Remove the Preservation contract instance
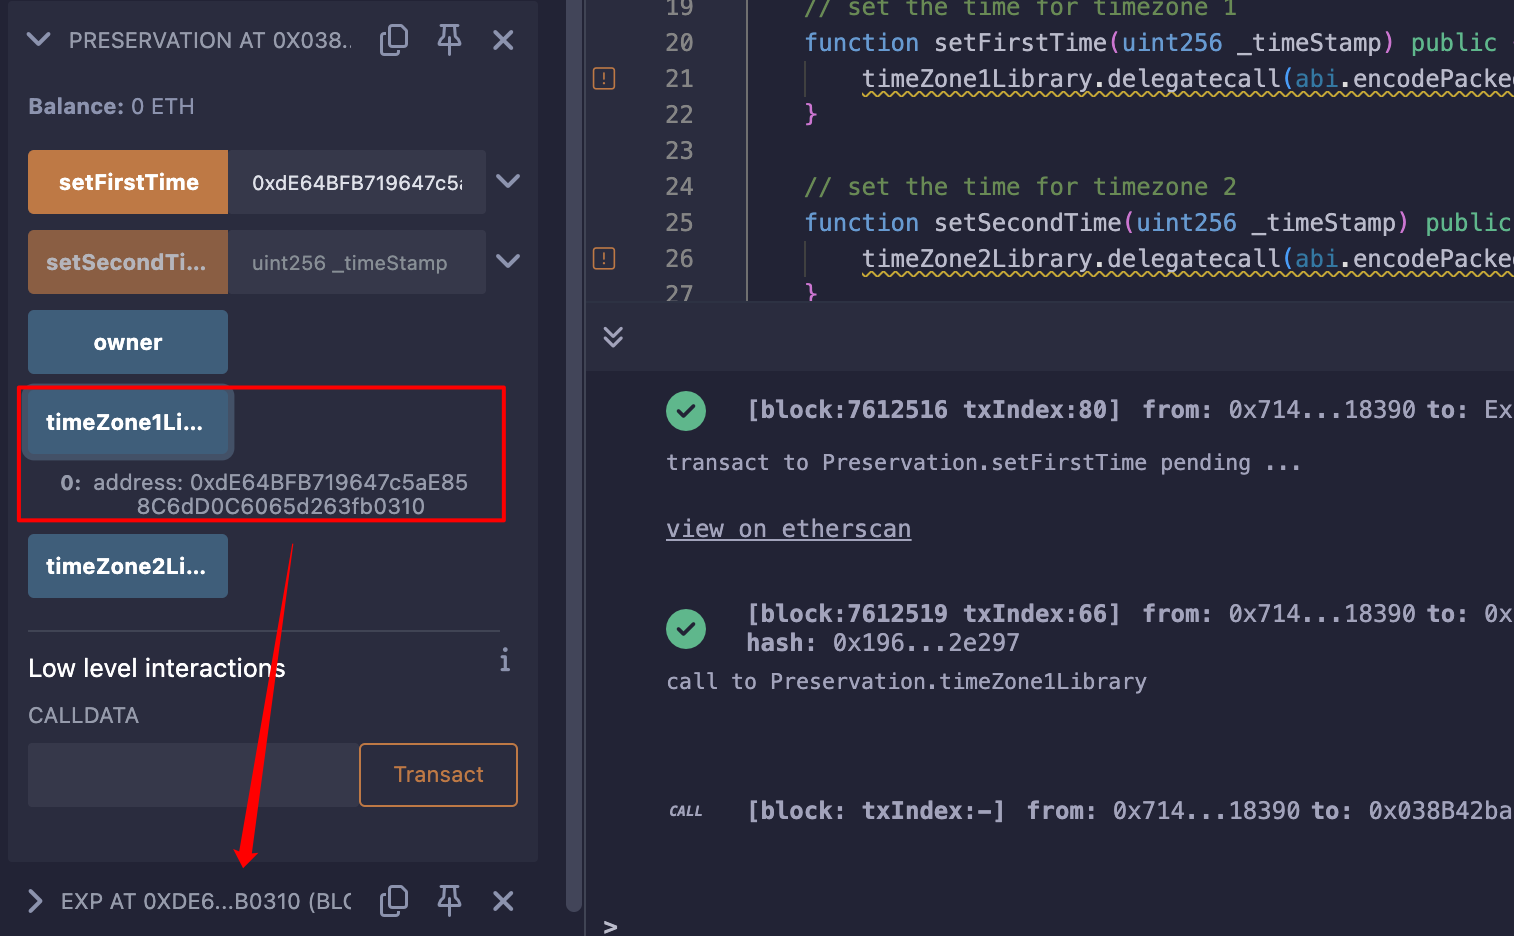This screenshot has height=936, width=1514. coord(503,40)
